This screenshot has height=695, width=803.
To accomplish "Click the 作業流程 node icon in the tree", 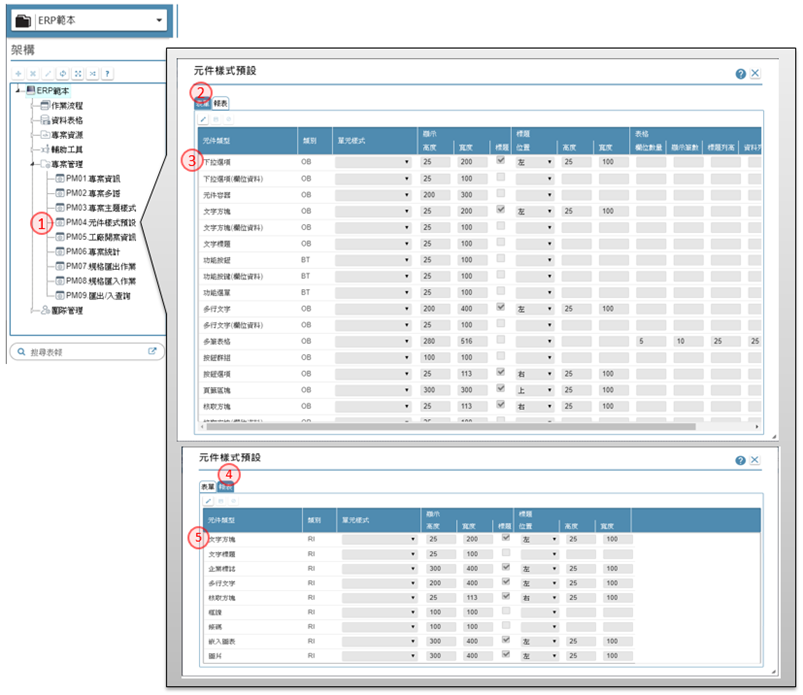I will pos(45,106).
